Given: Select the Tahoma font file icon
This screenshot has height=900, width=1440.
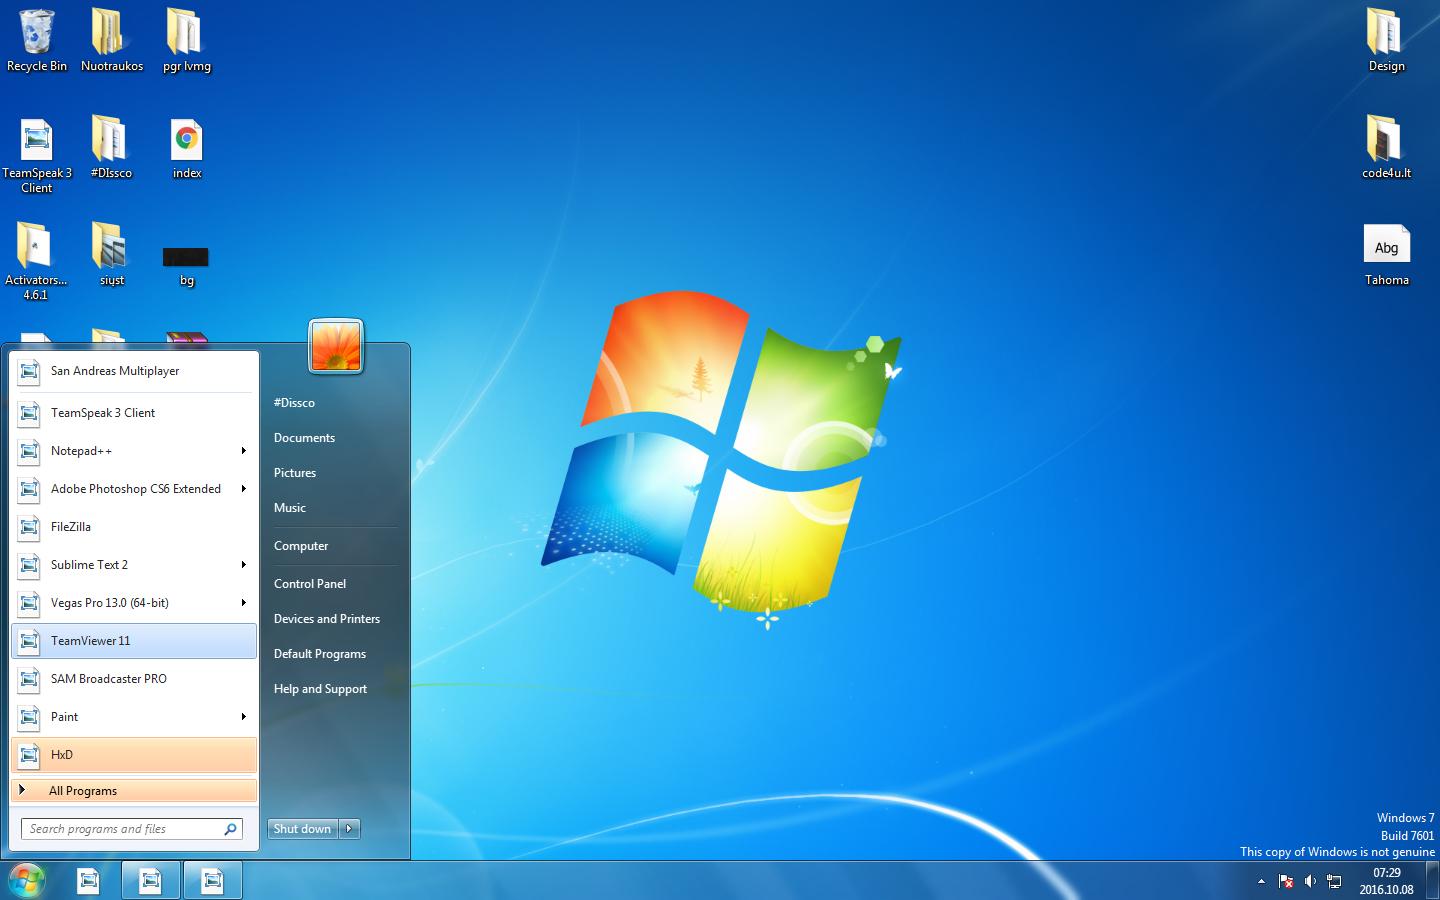Looking at the screenshot, I should pyautogui.click(x=1386, y=255).
